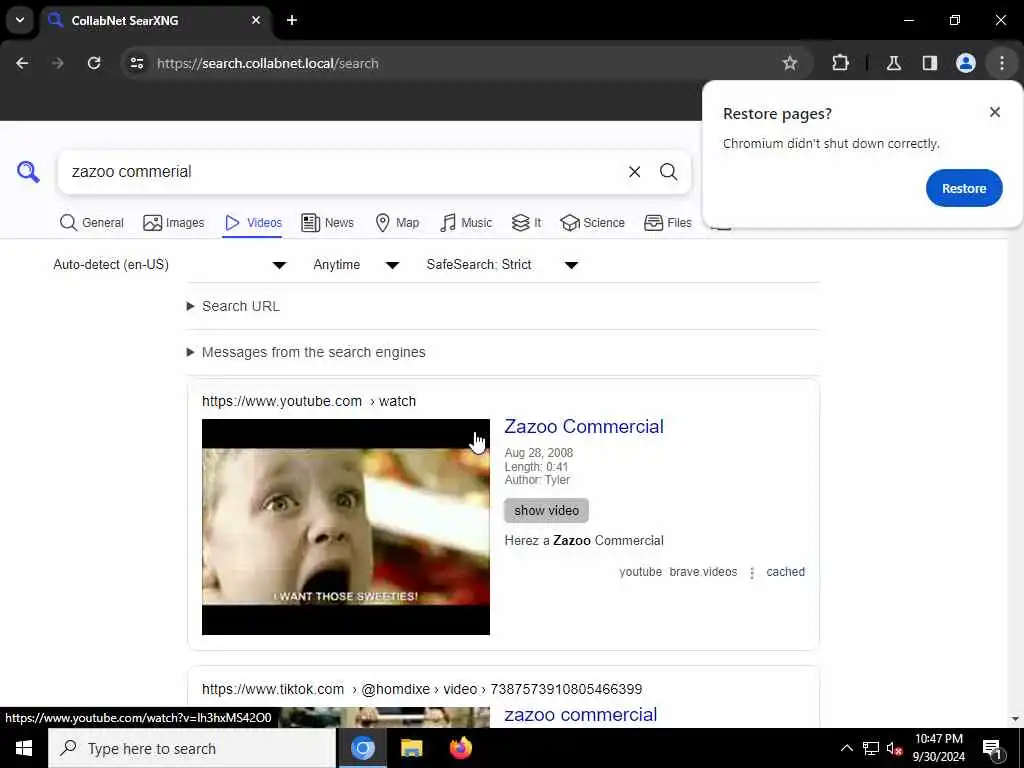This screenshot has height=768, width=1024.
Task: Open the notification center icon
Action: (x=991, y=748)
